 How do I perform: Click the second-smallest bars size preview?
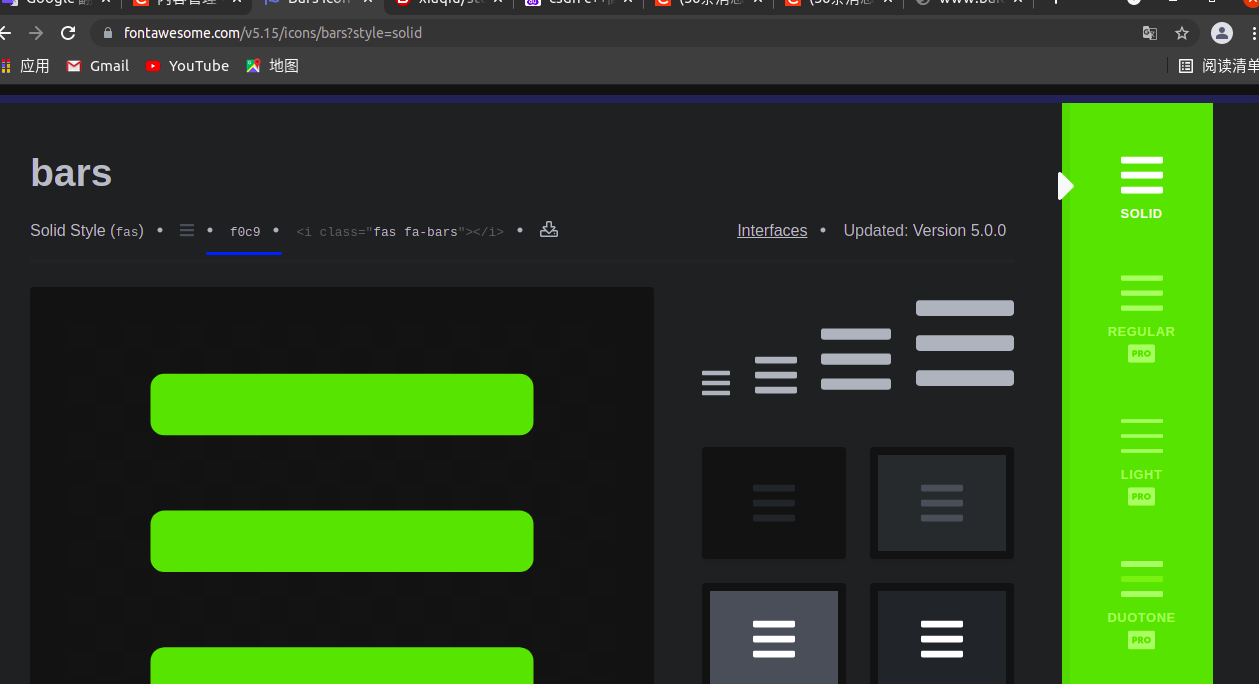[776, 375]
